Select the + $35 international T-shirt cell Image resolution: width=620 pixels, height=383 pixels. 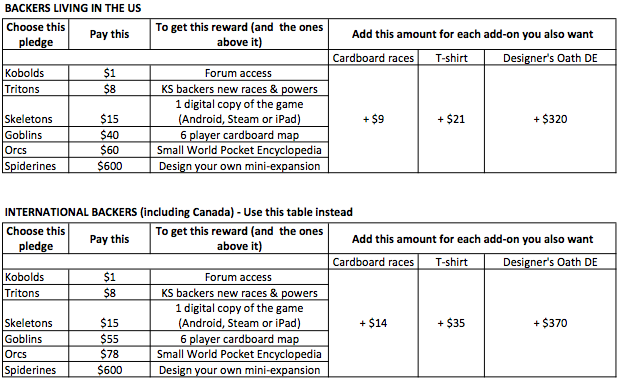point(451,323)
